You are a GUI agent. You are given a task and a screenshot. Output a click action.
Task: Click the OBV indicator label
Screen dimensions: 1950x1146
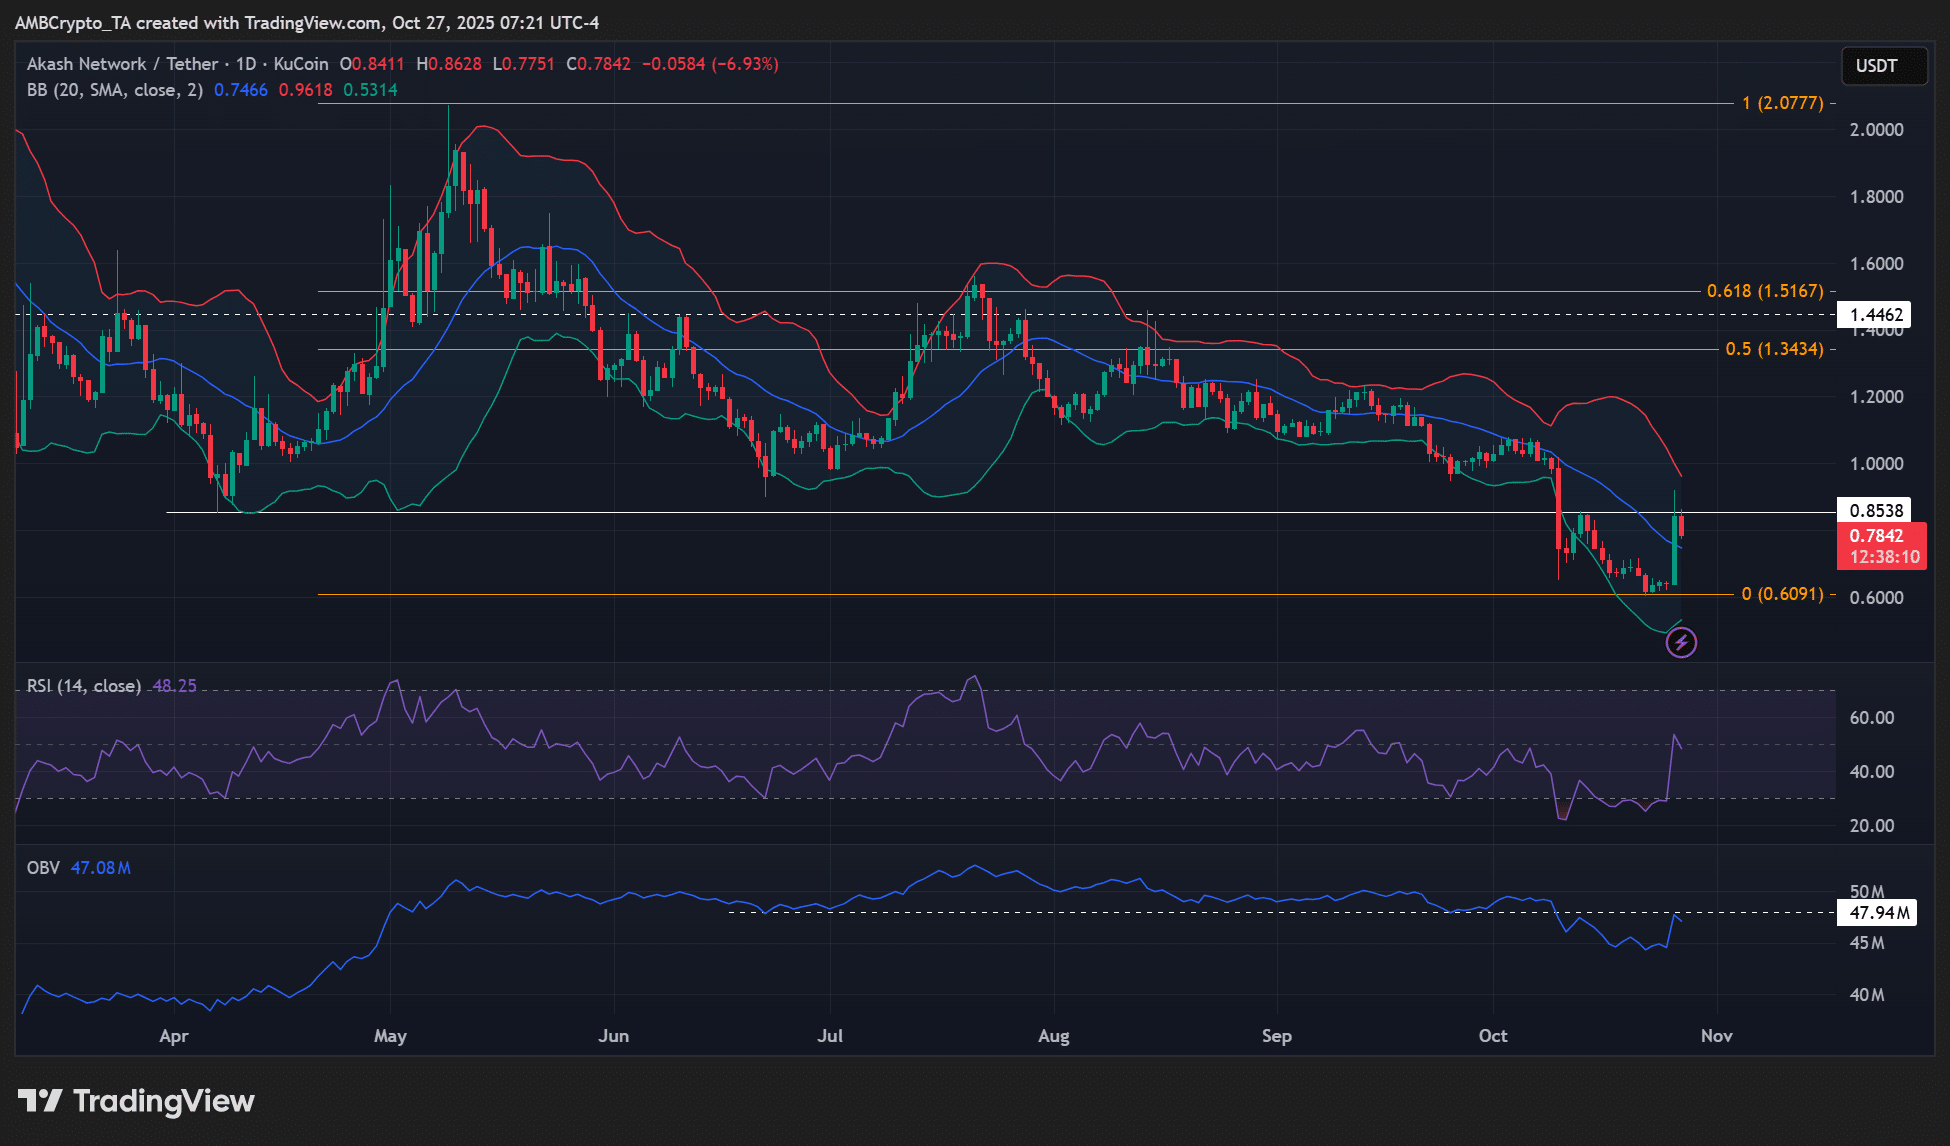point(43,868)
